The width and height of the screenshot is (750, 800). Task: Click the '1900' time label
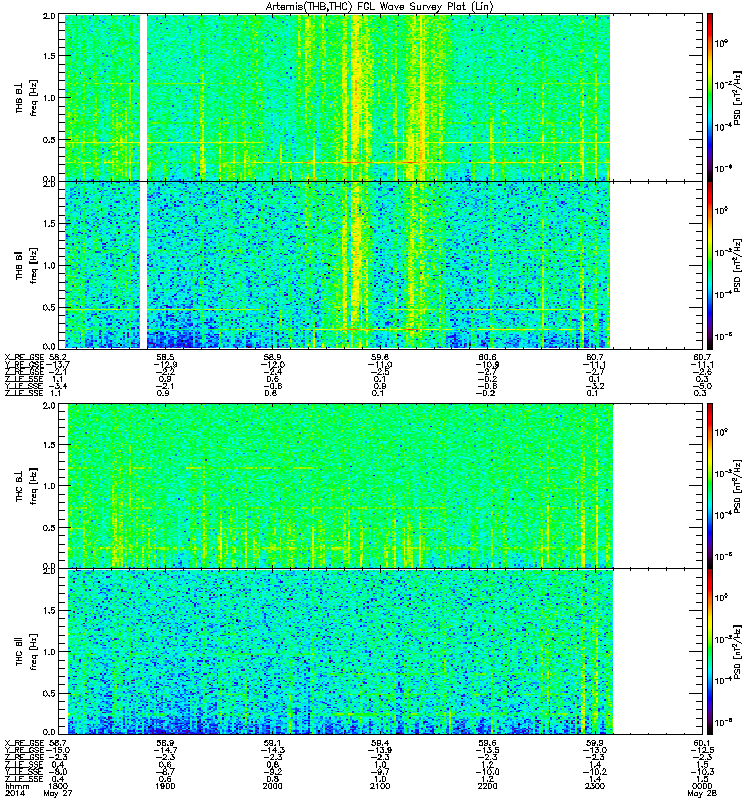[x=165, y=786]
